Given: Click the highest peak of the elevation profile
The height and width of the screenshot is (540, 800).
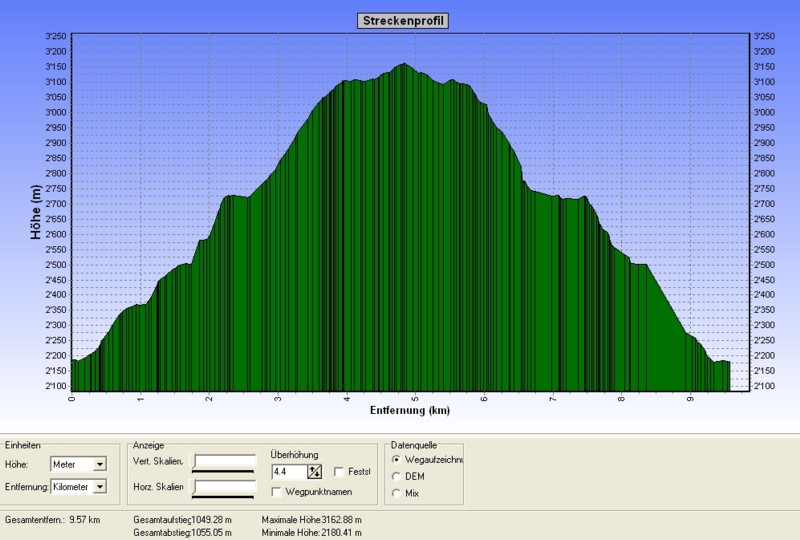Looking at the screenshot, I should (x=403, y=65).
